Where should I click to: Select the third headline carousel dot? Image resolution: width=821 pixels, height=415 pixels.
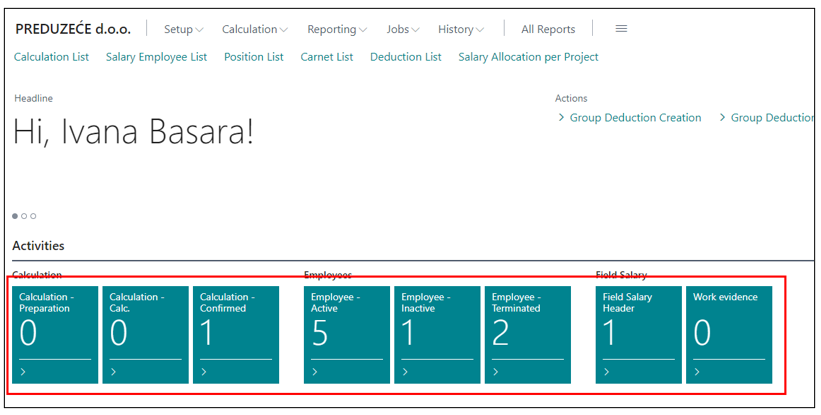coord(33,216)
